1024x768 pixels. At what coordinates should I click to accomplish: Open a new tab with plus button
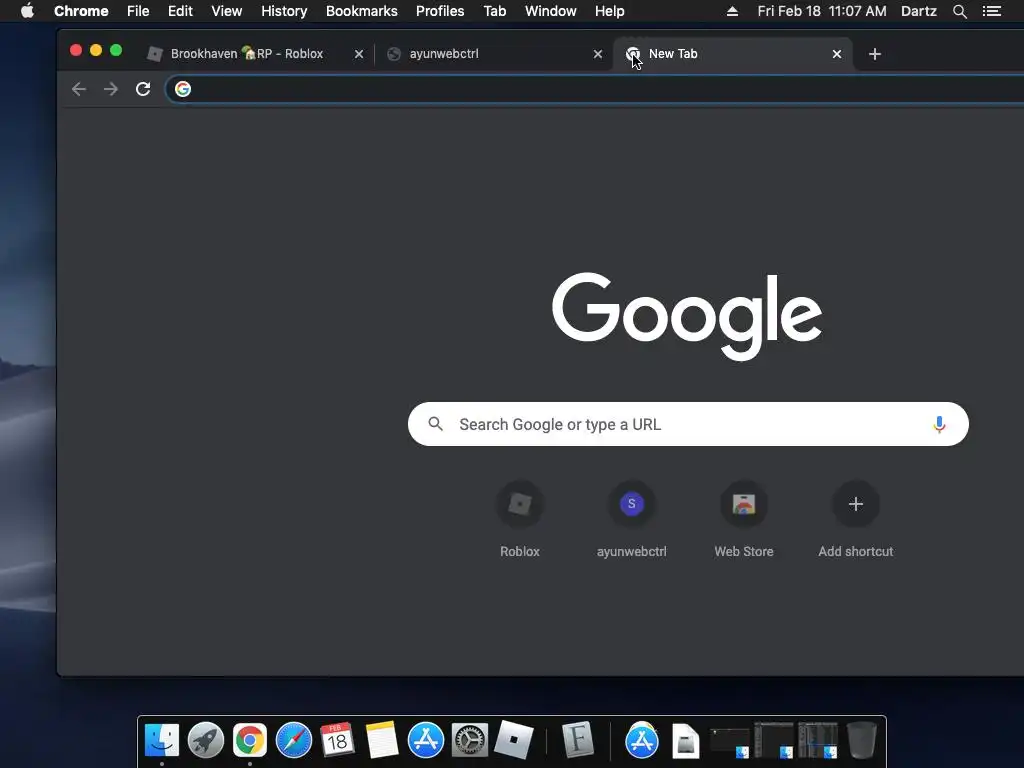(875, 54)
